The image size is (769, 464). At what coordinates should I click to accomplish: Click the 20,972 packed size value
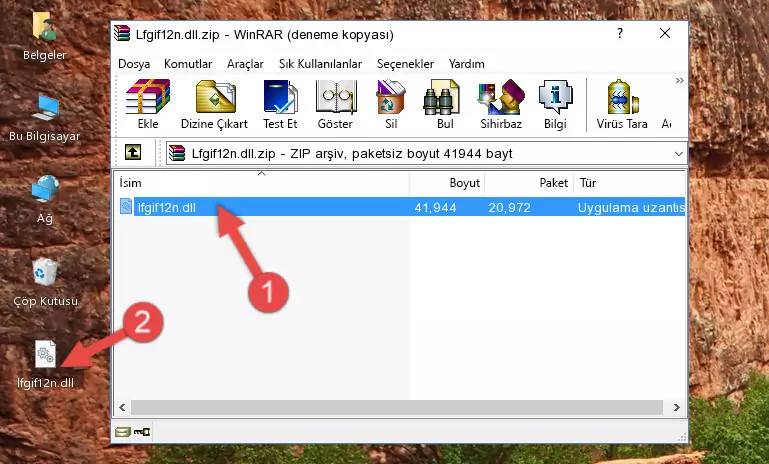[x=509, y=207]
